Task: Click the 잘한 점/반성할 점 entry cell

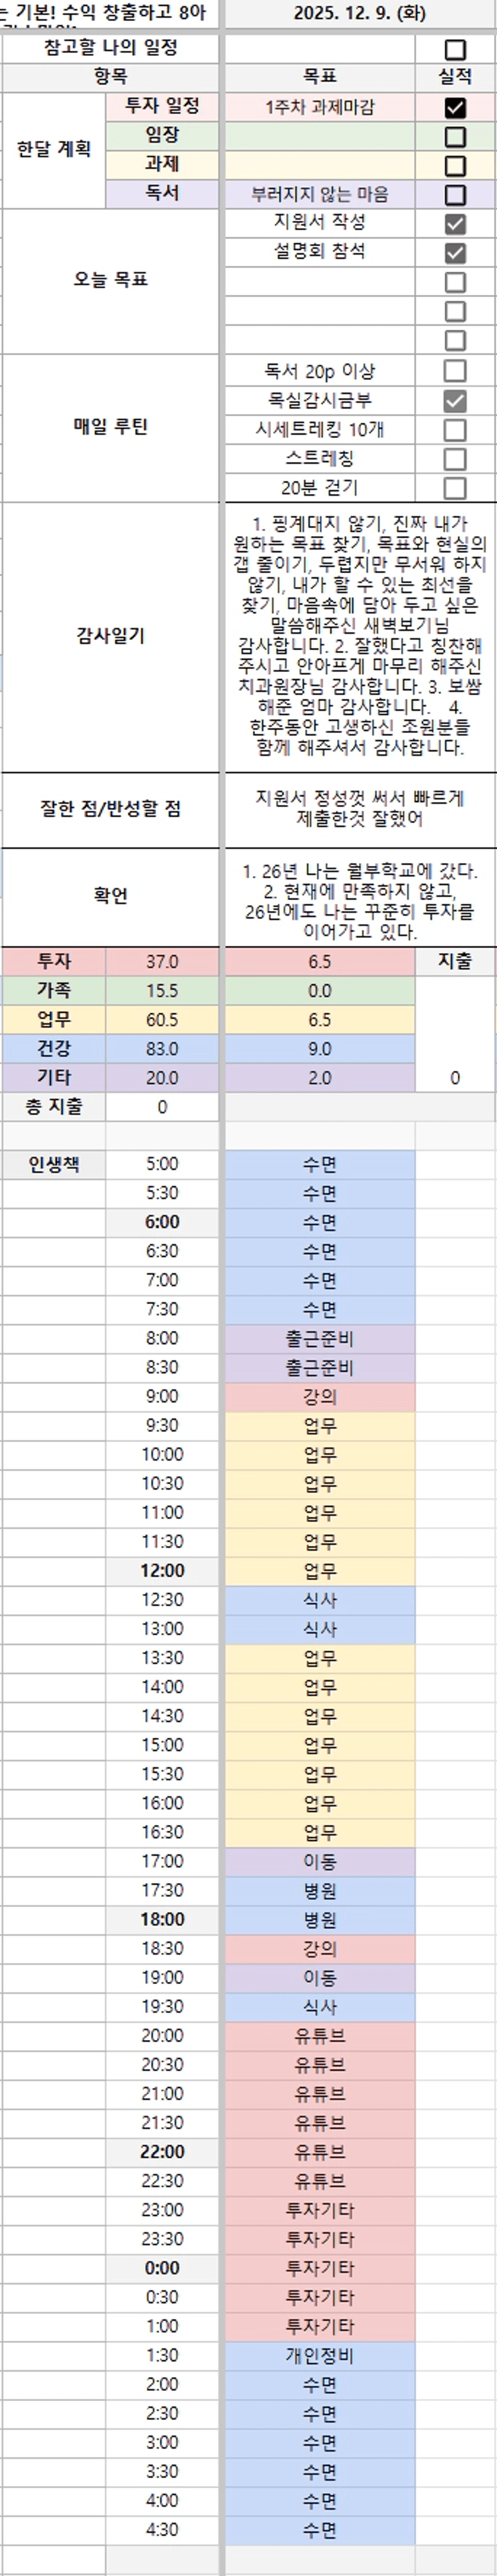Action: point(359,808)
